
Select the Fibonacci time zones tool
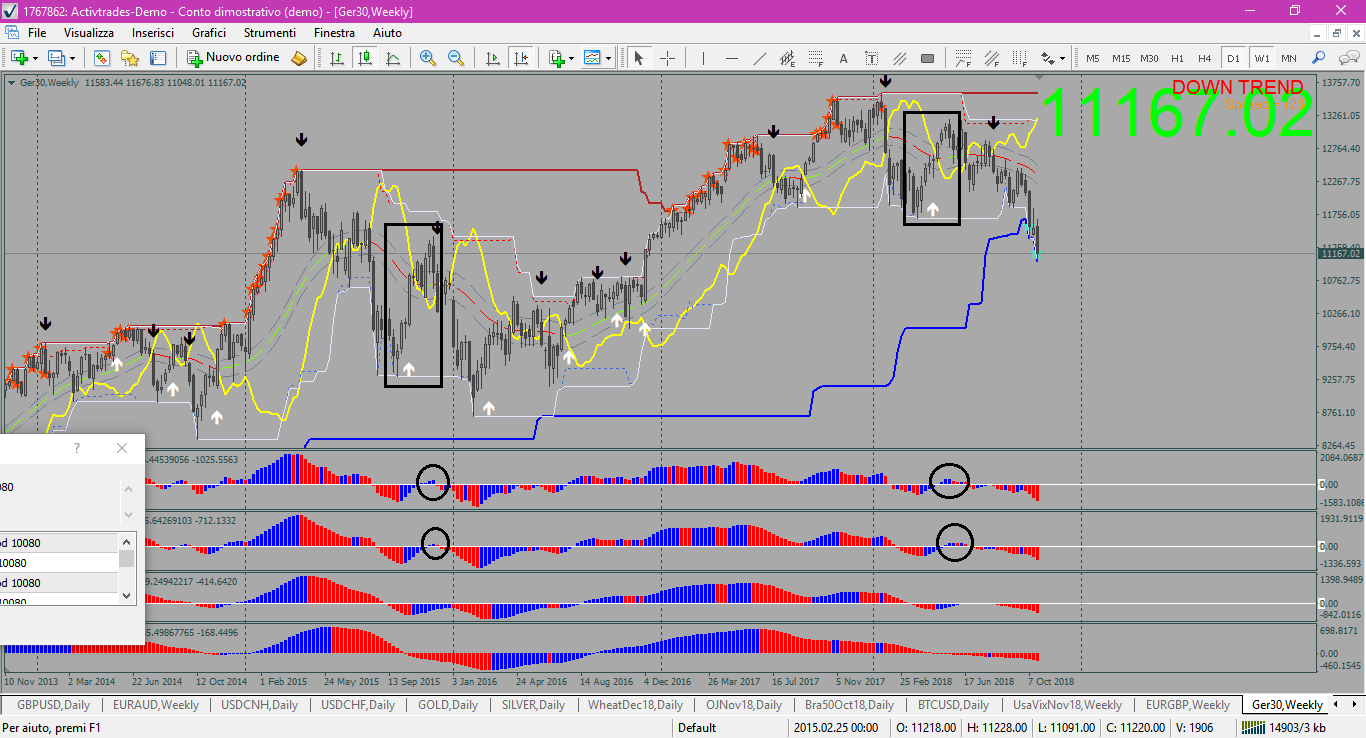pyautogui.click(x=1019, y=58)
